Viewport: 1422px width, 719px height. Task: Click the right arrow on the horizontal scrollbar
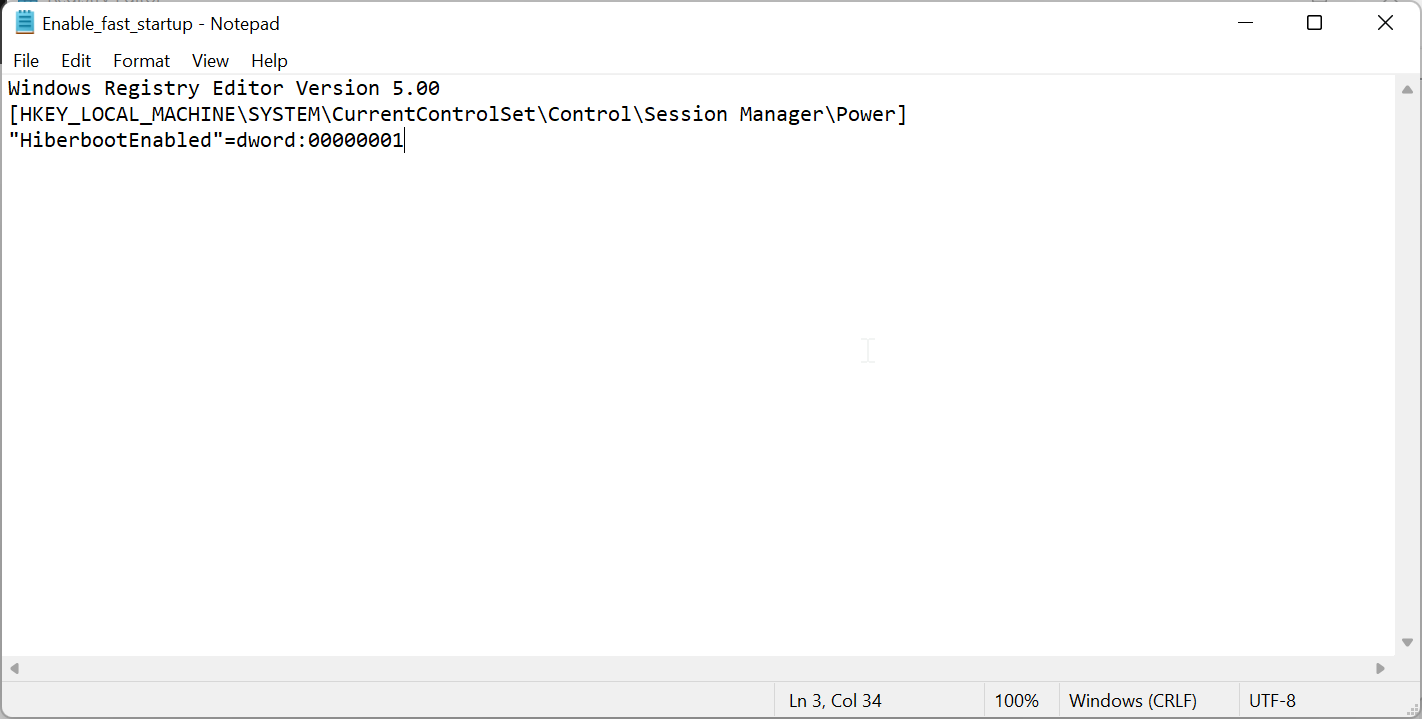pyautogui.click(x=1381, y=667)
